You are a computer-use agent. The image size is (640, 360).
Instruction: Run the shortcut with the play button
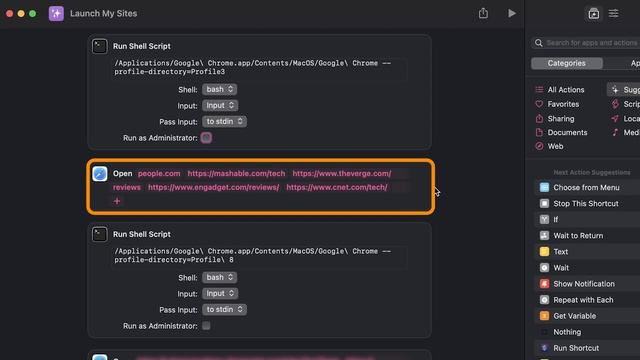click(x=511, y=13)
